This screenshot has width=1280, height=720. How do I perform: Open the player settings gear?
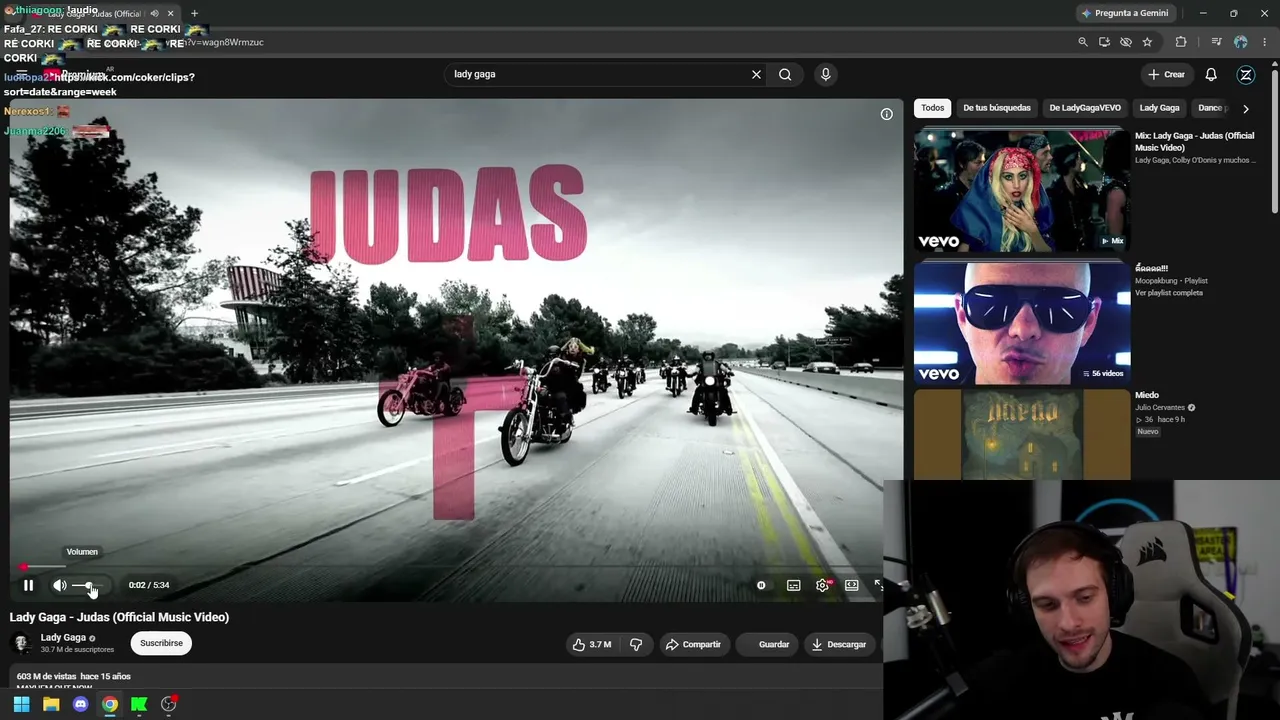822,585
